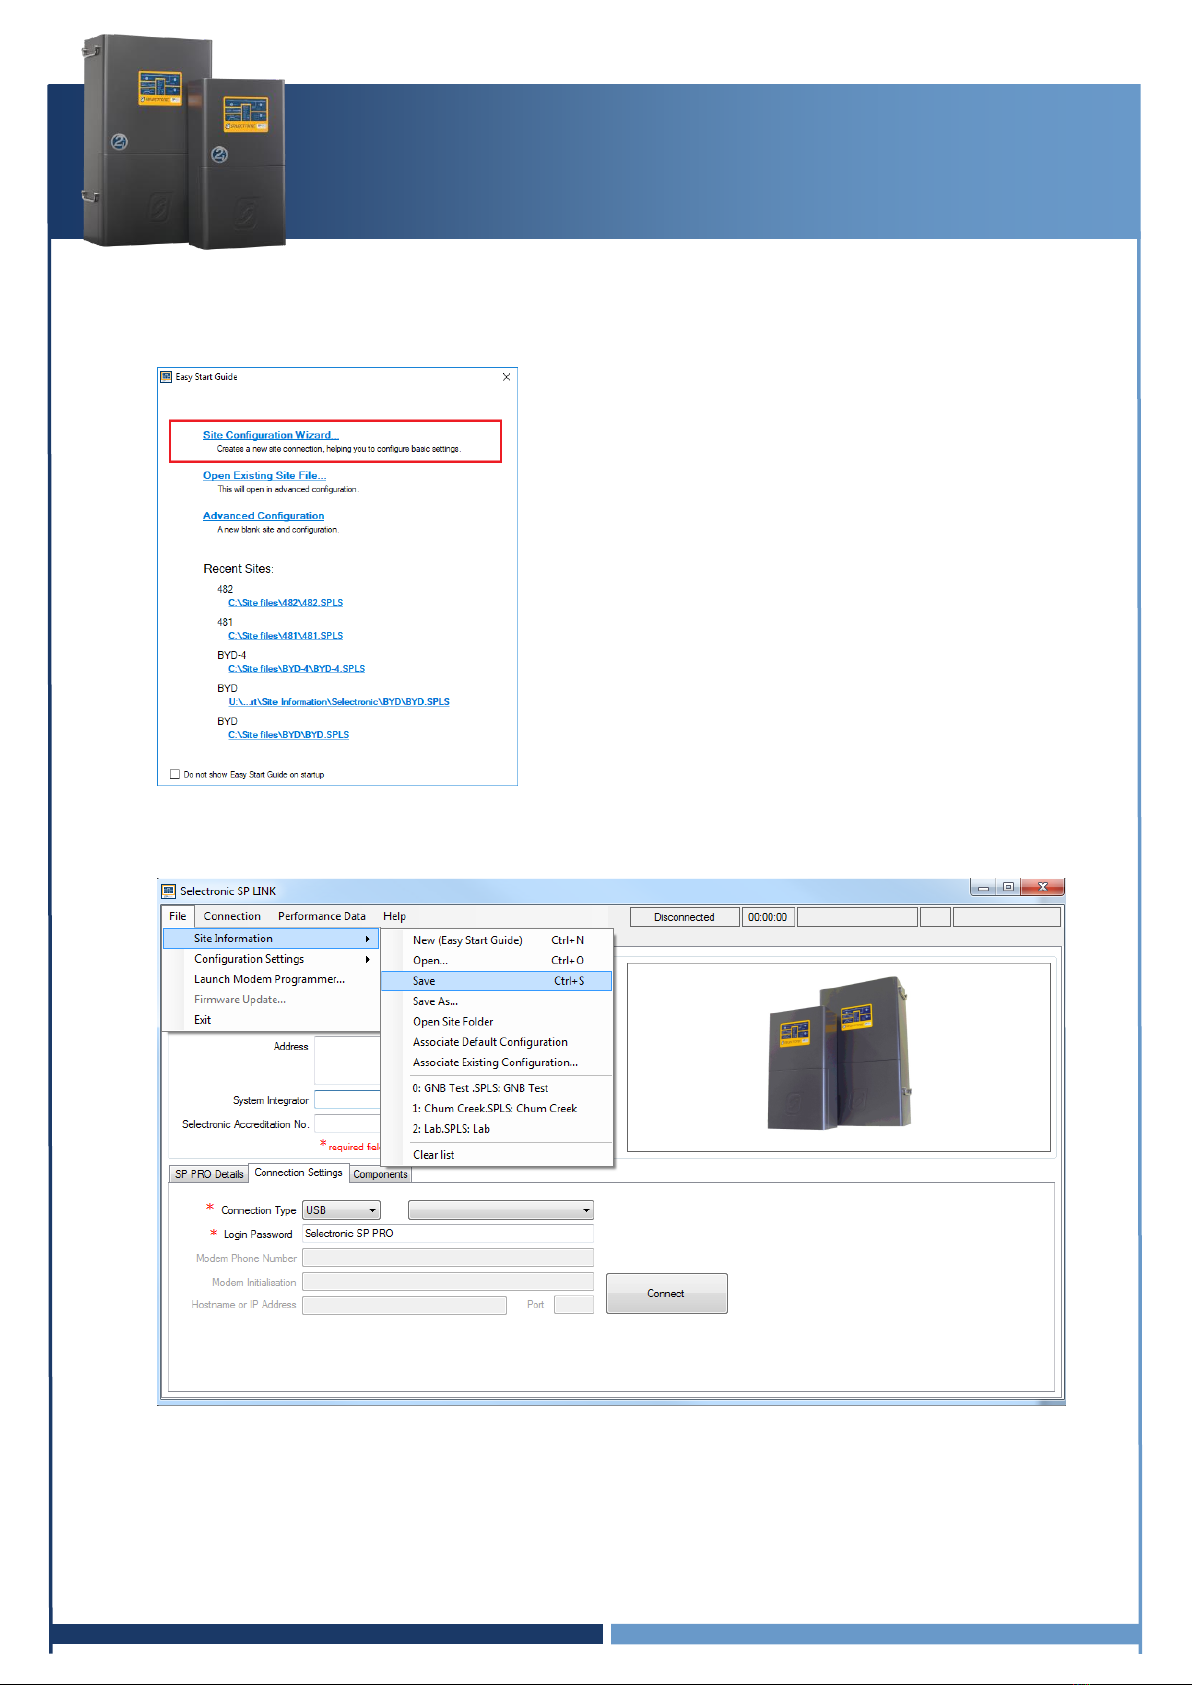Click the Disconnected status indicator
The height and width of the screenshot is (1685, 1192).
[x=685, y=917]
